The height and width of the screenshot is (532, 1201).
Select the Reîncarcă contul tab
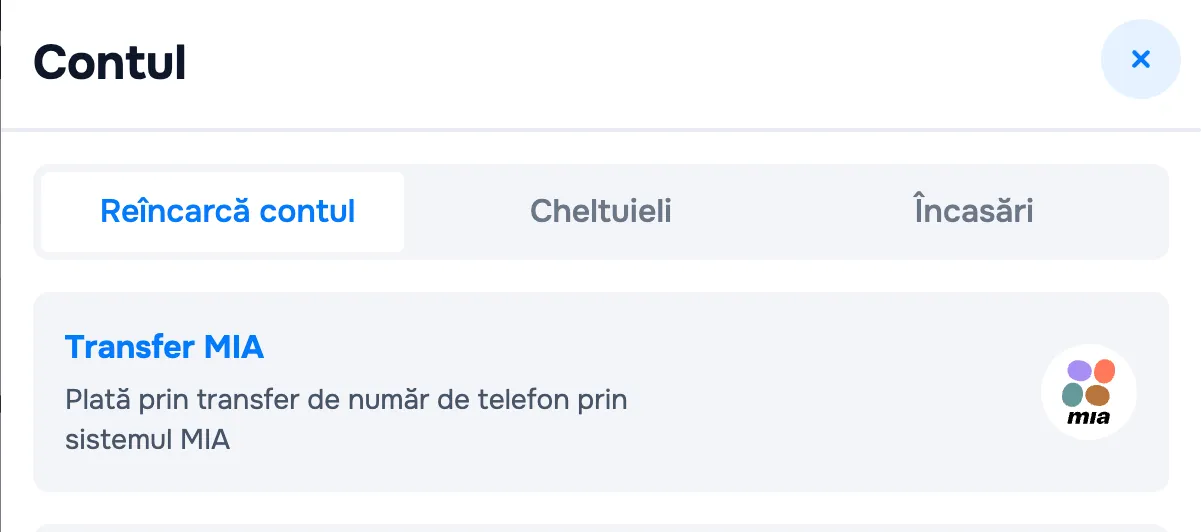pyautogui.click(x=227, y=212)
